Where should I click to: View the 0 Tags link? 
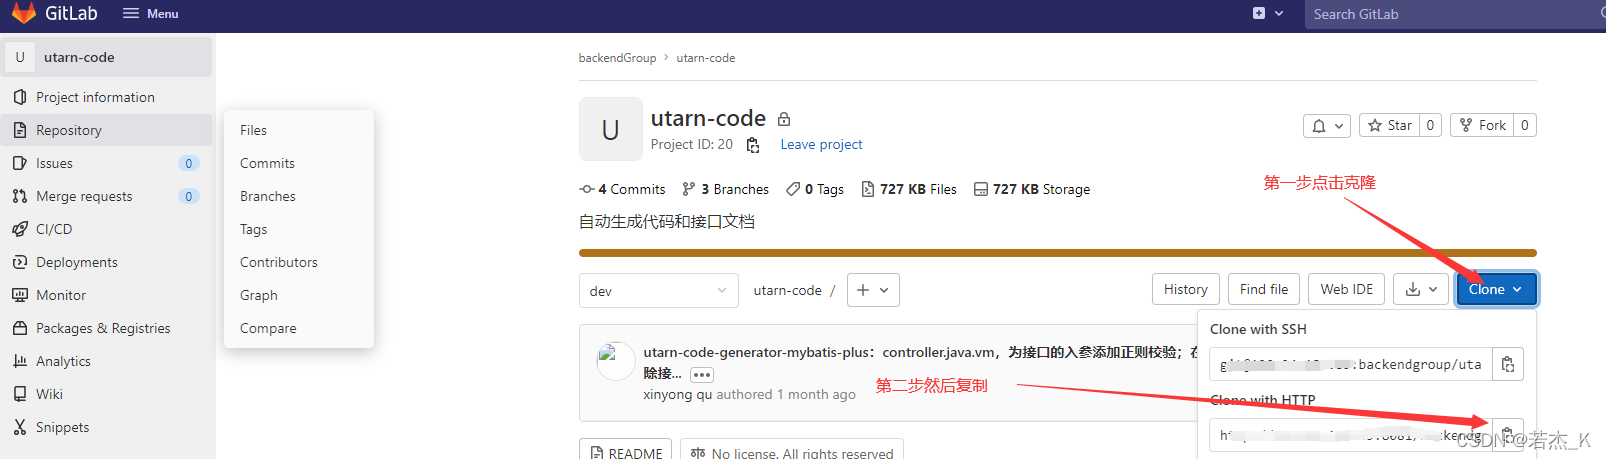pyautogui.click(x=814, y=189)
